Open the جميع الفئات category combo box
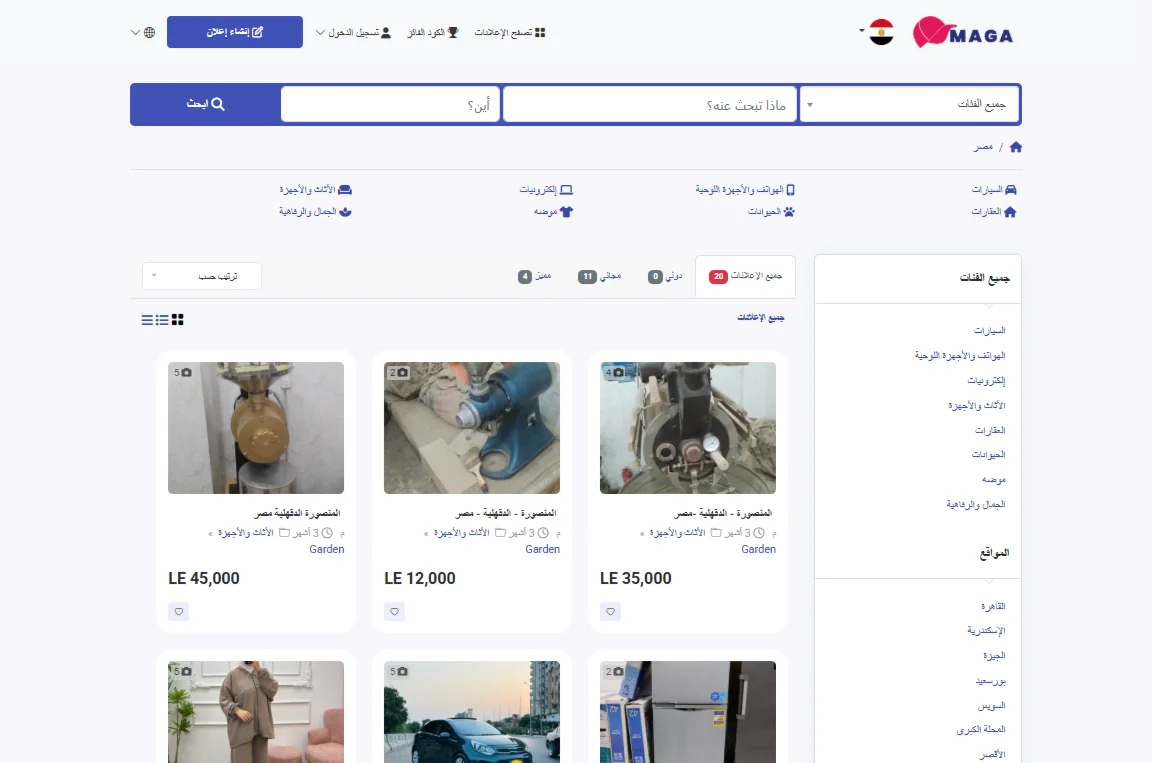The image size is (1152, 763). (910, 104)
